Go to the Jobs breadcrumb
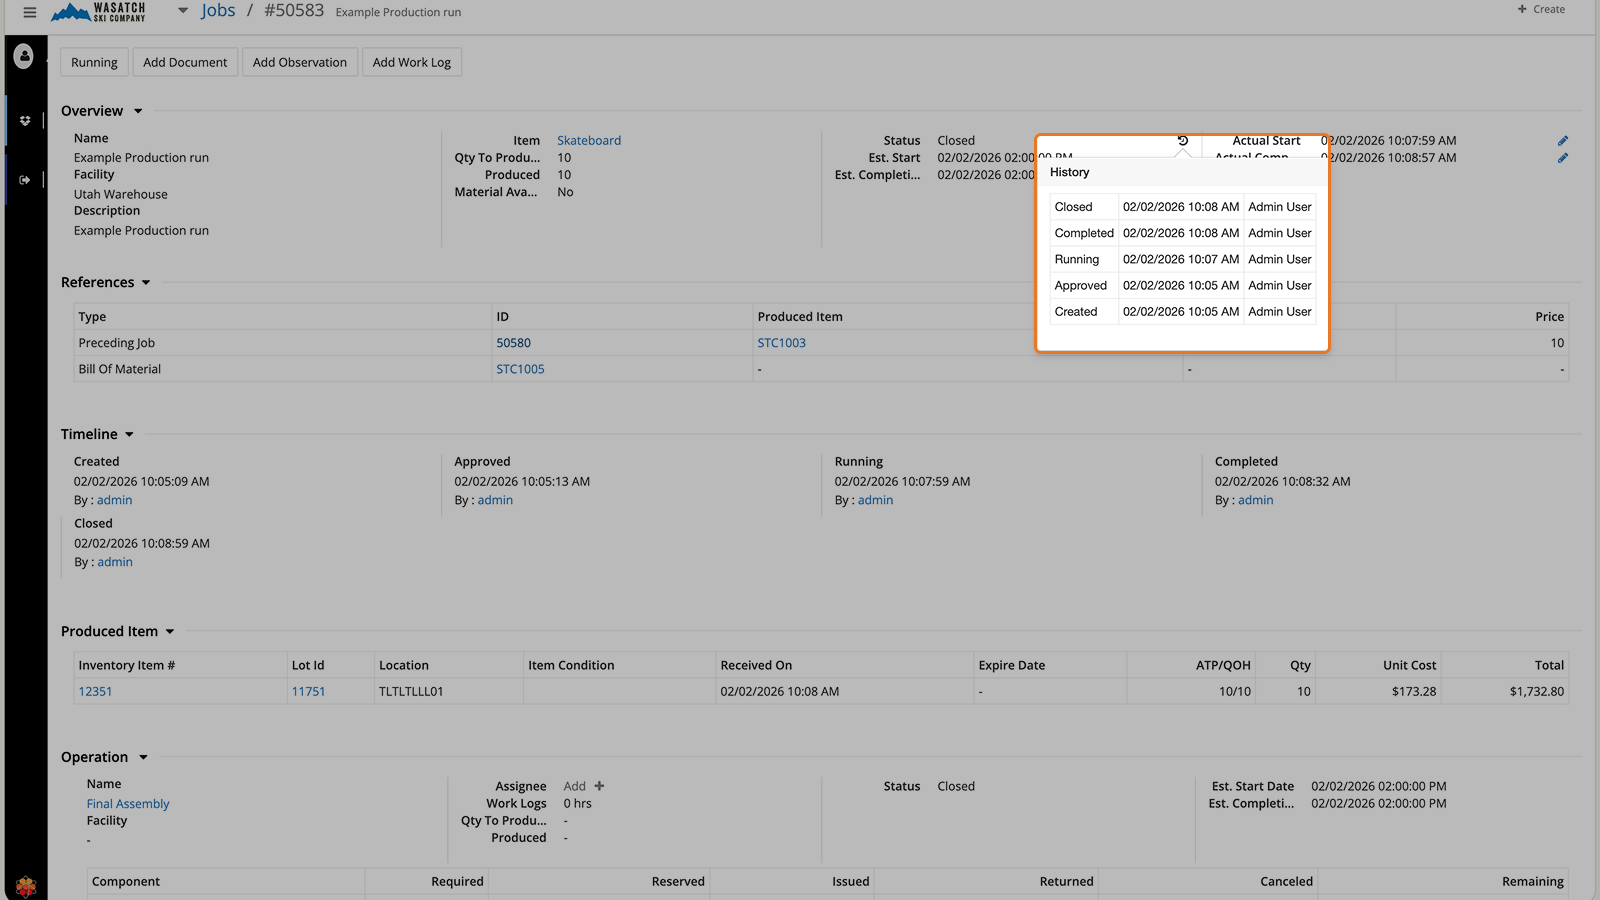This screenshot has width=1600, height=900. pos(218,11)
